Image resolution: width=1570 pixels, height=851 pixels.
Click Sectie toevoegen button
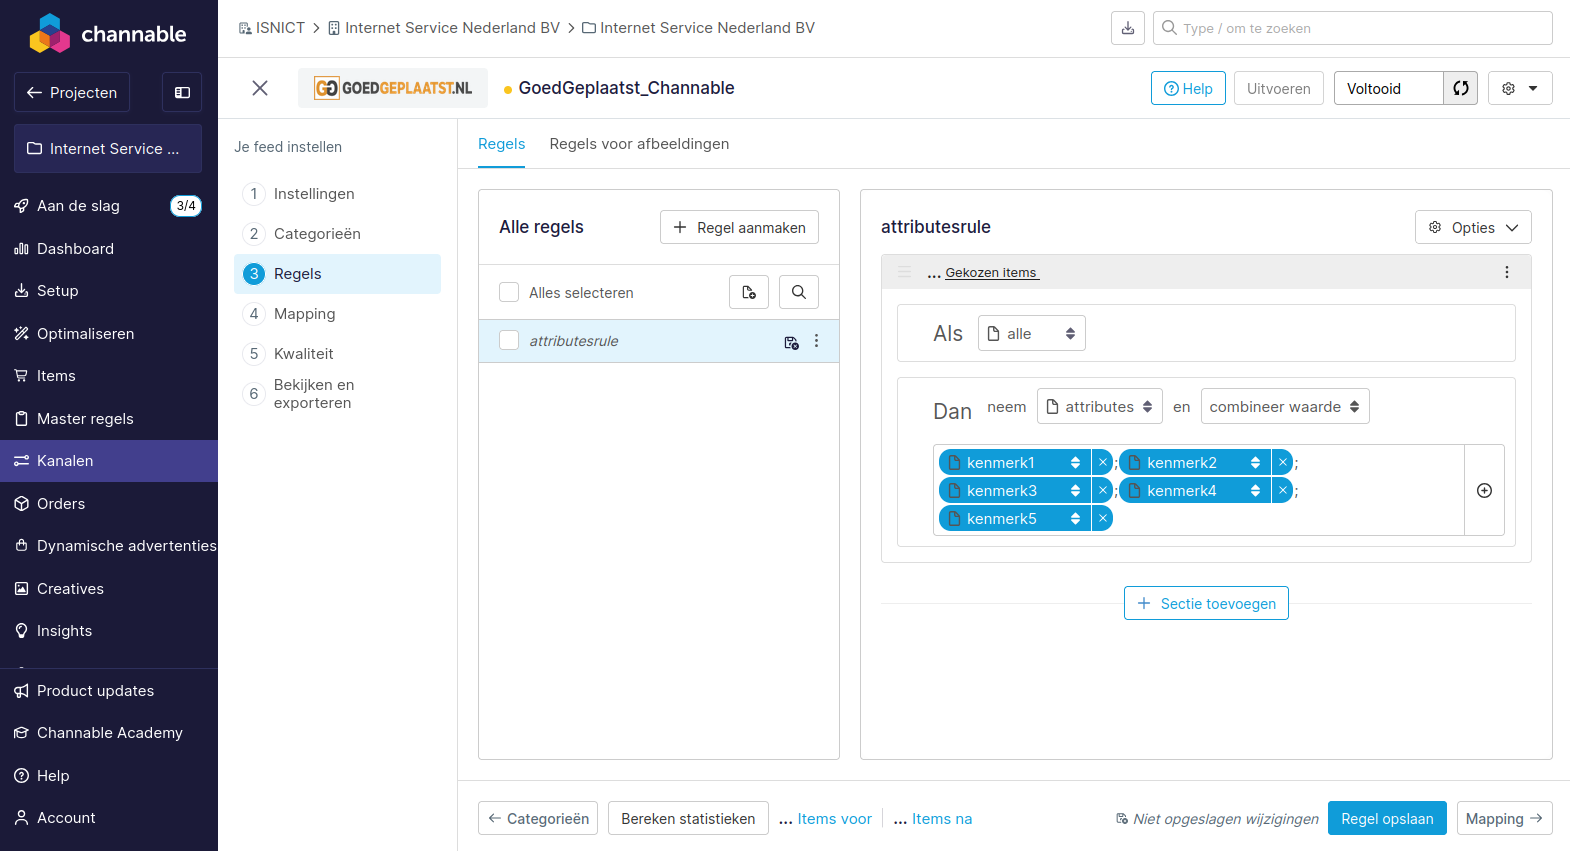tap(1206, 603)
